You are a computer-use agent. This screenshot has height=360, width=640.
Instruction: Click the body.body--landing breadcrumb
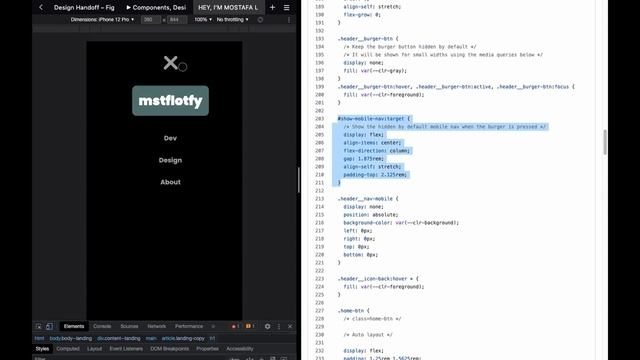[x=71, y=338]
